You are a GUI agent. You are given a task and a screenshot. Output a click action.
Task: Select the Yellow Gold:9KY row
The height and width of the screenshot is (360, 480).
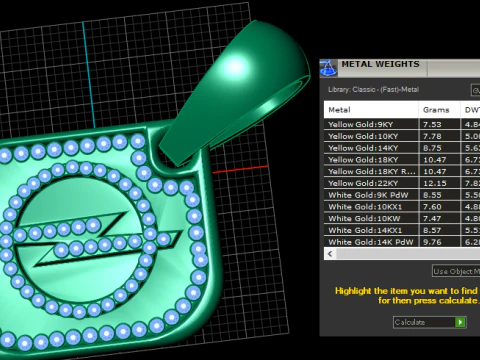[402, 124]
